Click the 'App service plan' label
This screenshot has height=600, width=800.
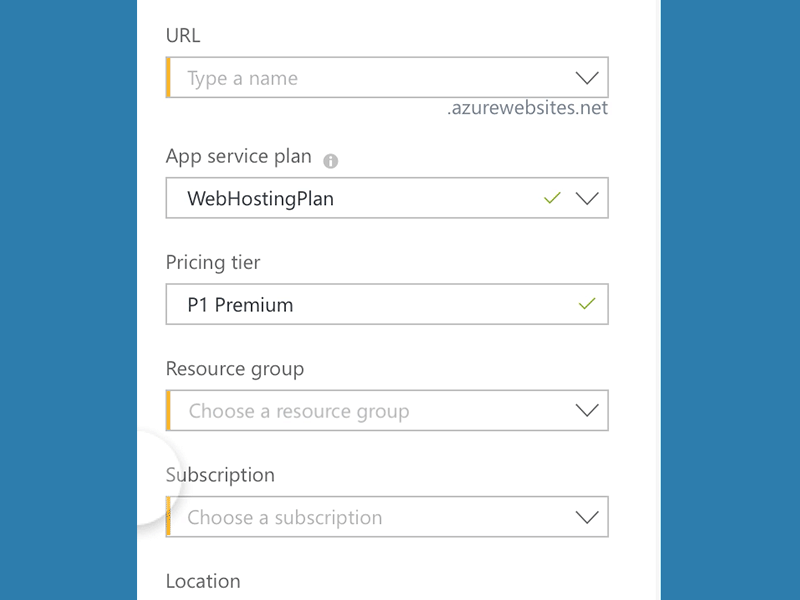tap(238, 157)
